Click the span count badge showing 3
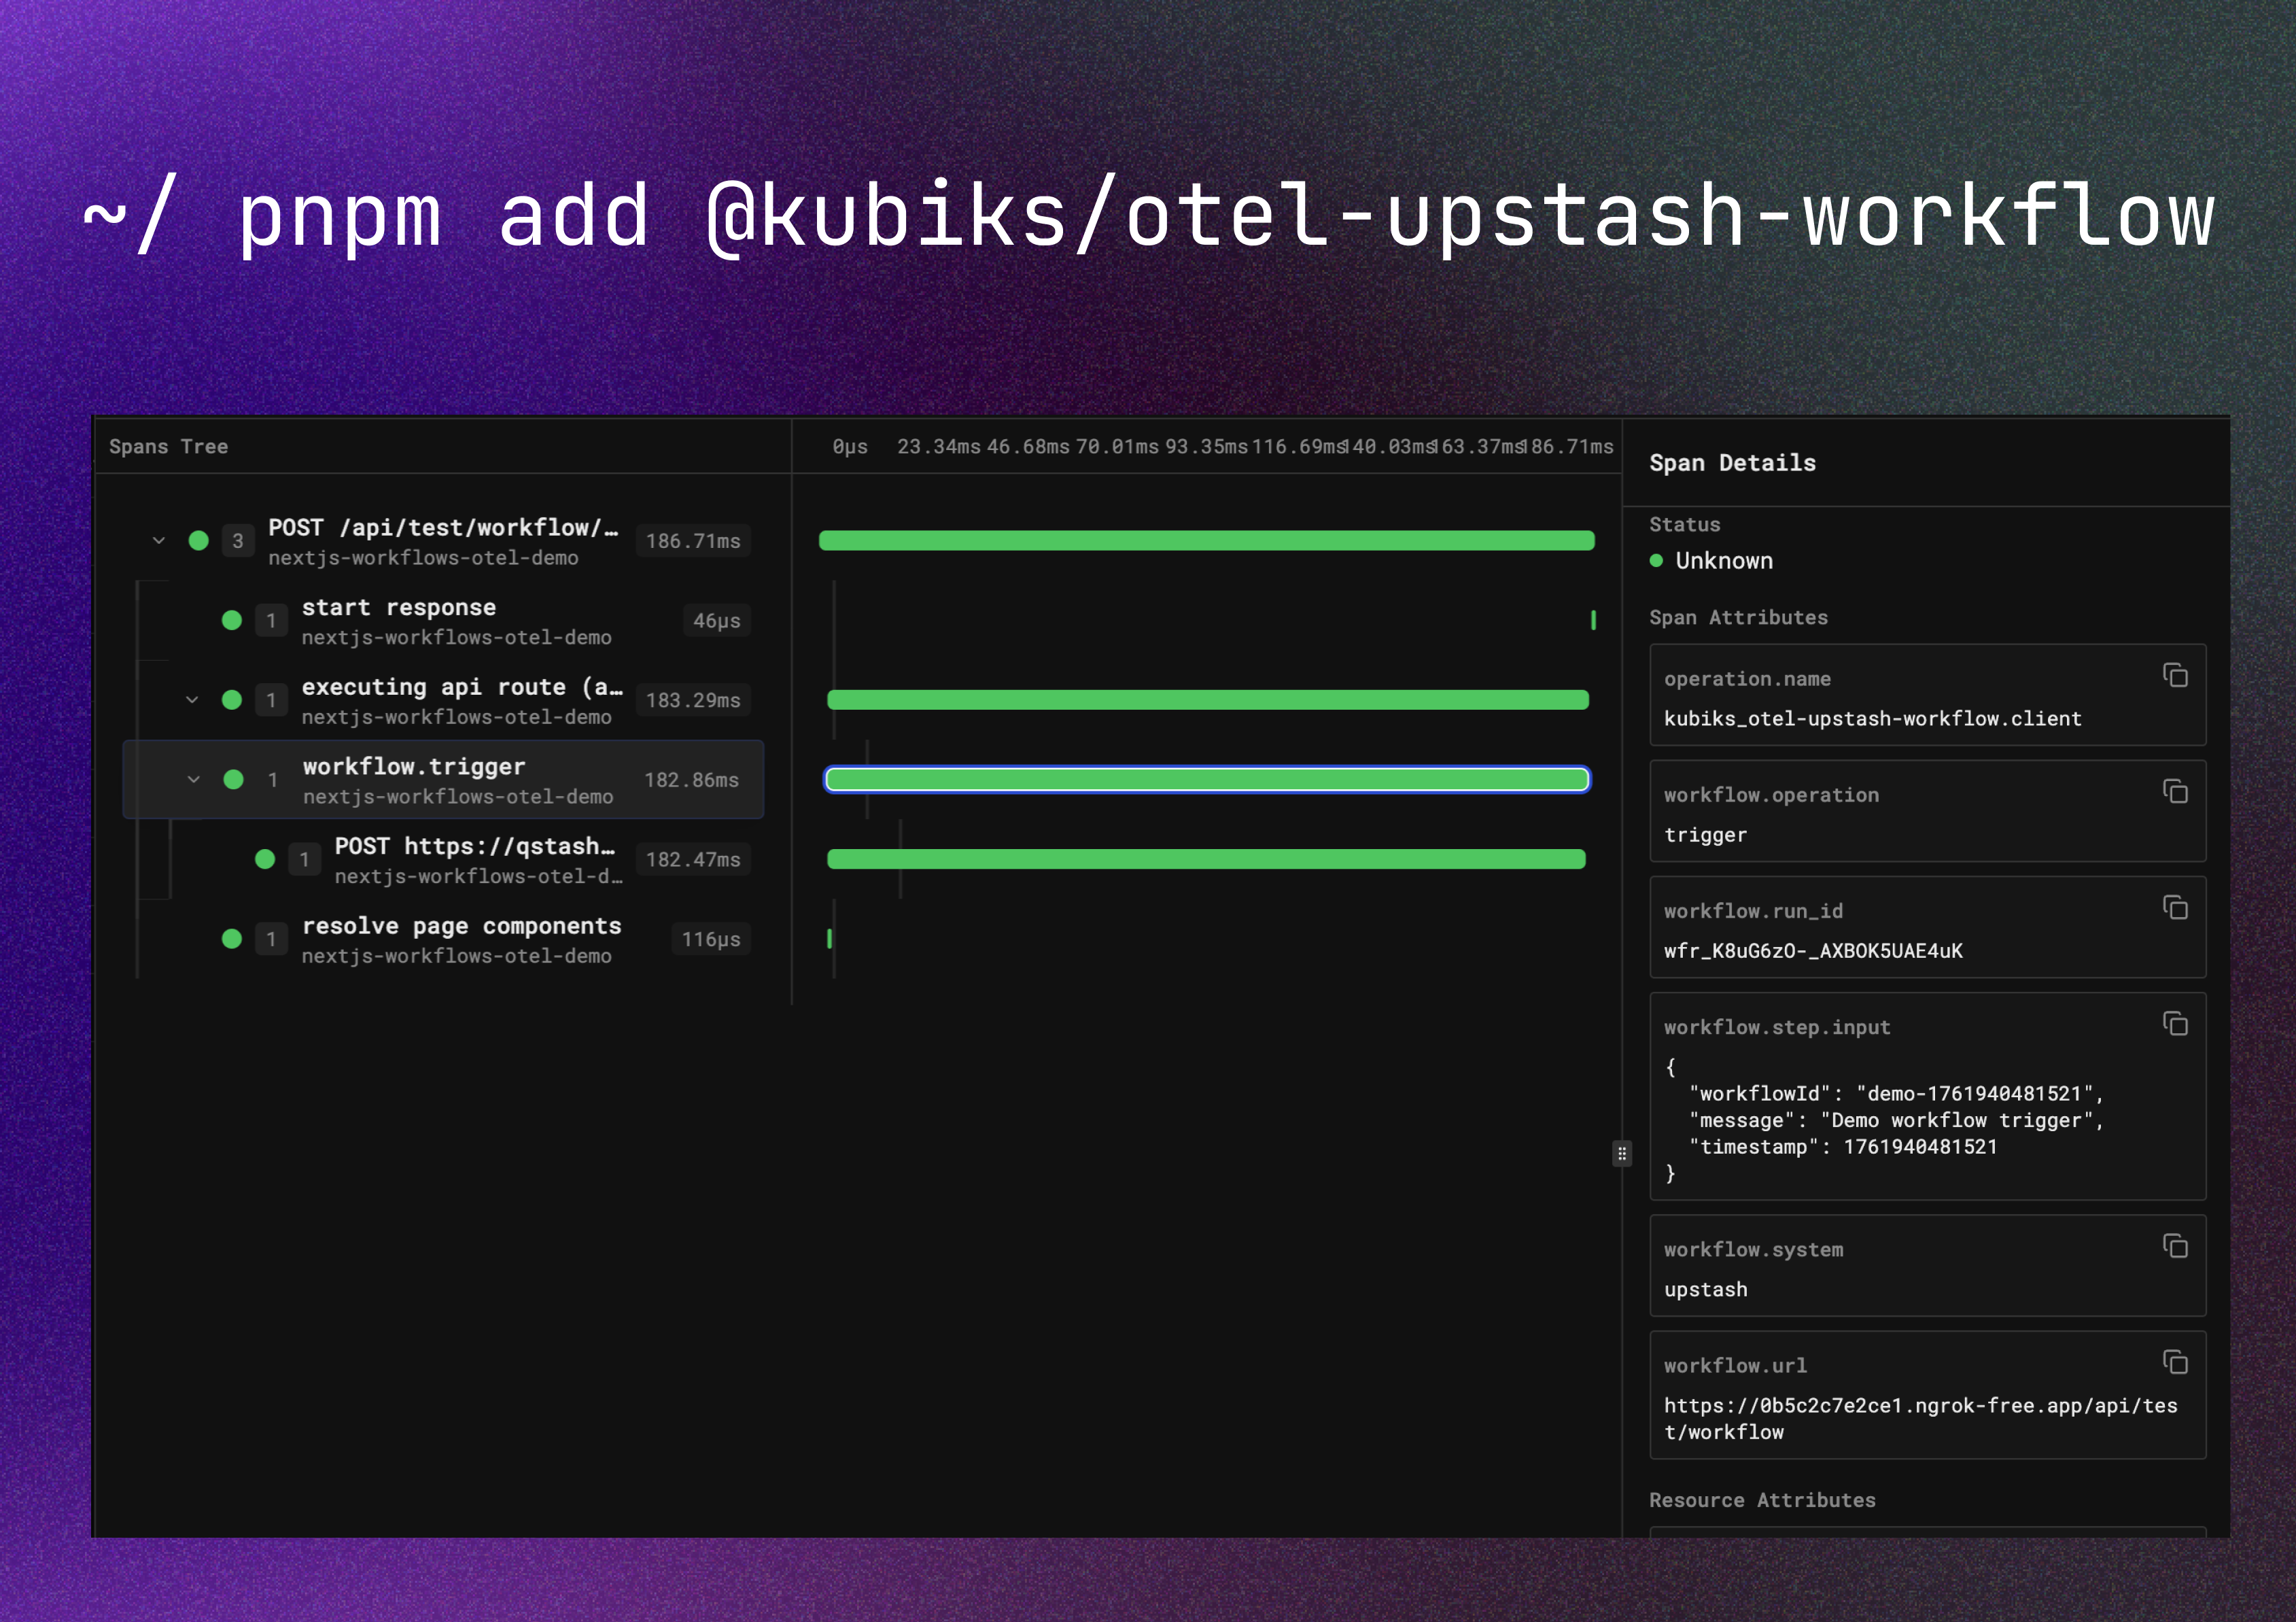This screenshot has width=2296, height=1622. (x=238, y=540)
